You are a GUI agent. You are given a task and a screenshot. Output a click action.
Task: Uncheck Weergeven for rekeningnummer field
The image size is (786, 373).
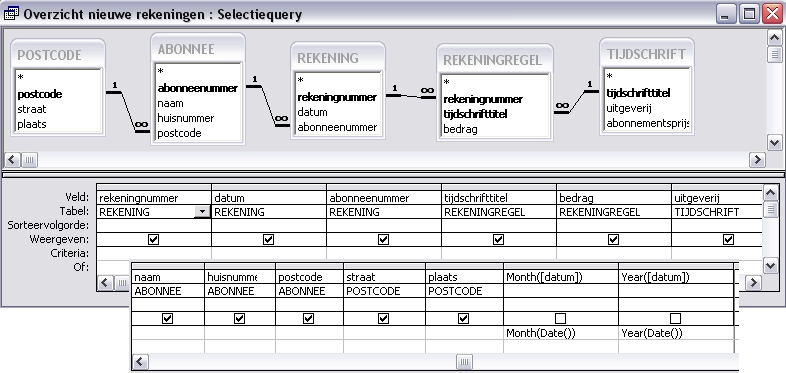pos(153,240)
